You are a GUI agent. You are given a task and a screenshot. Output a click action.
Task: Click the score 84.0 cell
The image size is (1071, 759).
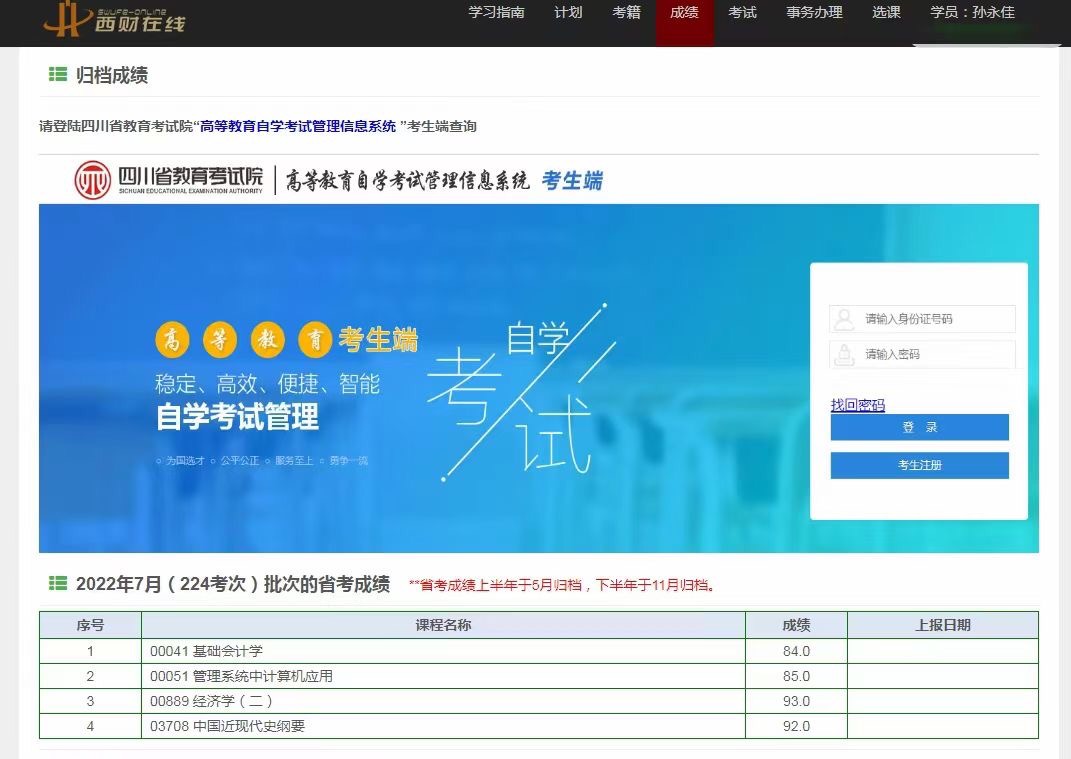click(x=796, y=651)
